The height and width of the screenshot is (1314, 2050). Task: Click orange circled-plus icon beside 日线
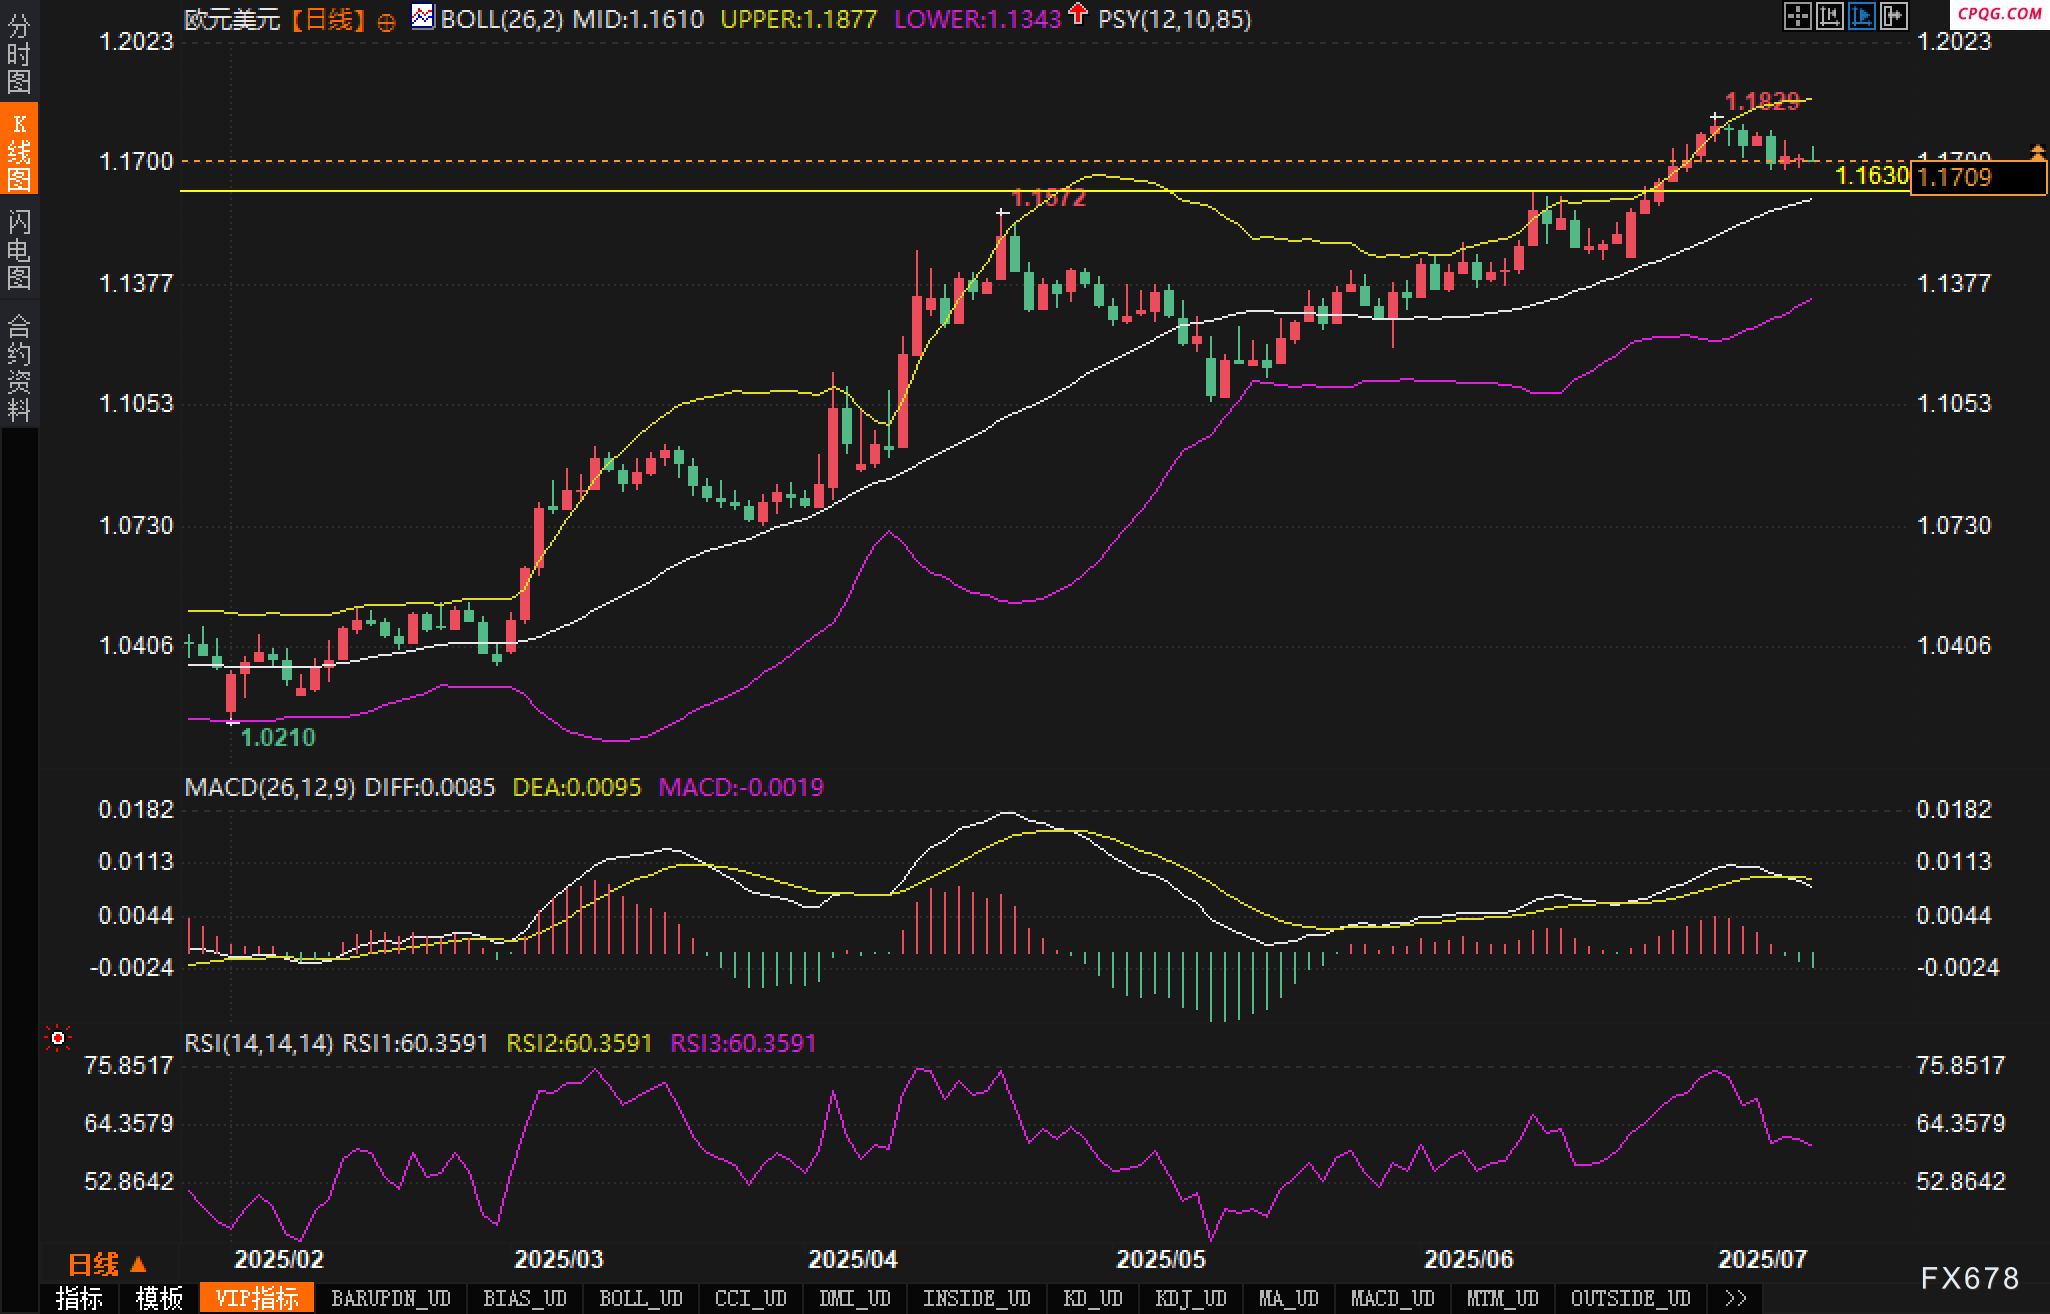click(387, 22)
